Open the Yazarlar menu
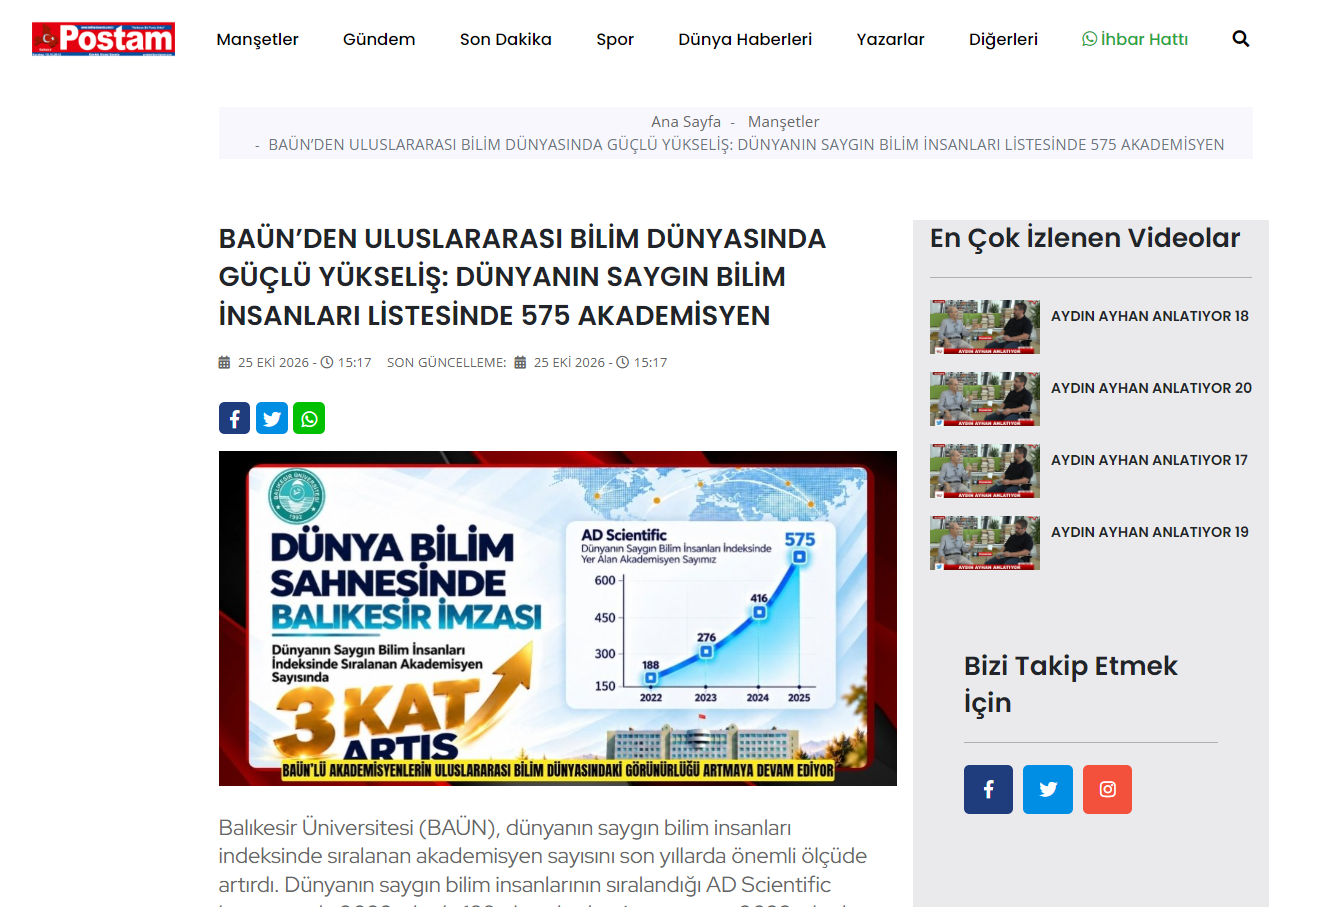Viewport: 1335px width, 907px height. point(891,39)
